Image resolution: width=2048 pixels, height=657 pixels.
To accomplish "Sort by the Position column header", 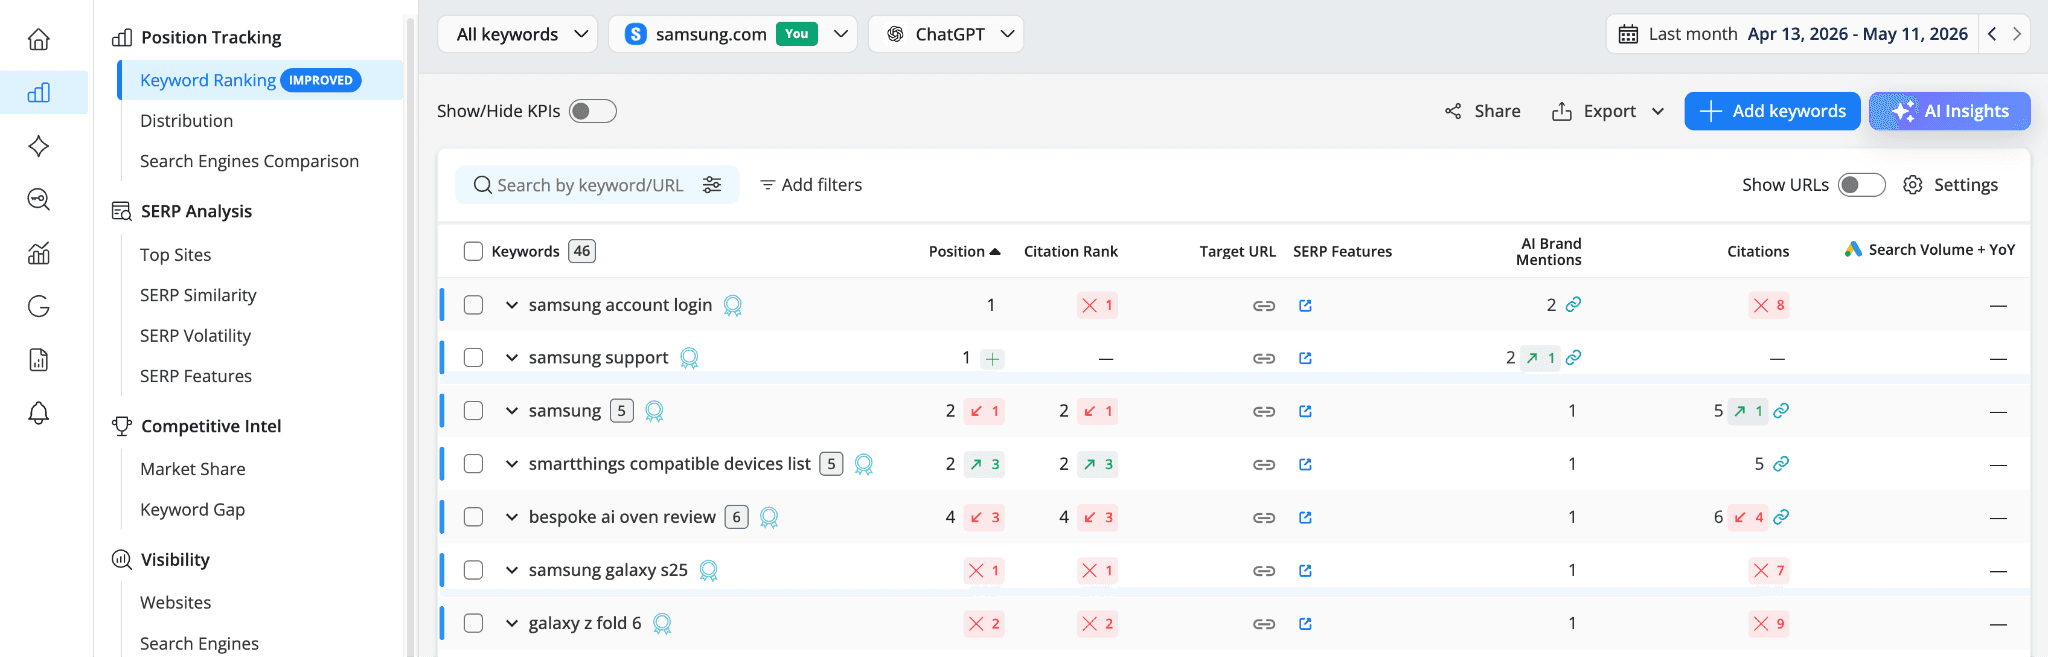I will [x=964, y=252].
